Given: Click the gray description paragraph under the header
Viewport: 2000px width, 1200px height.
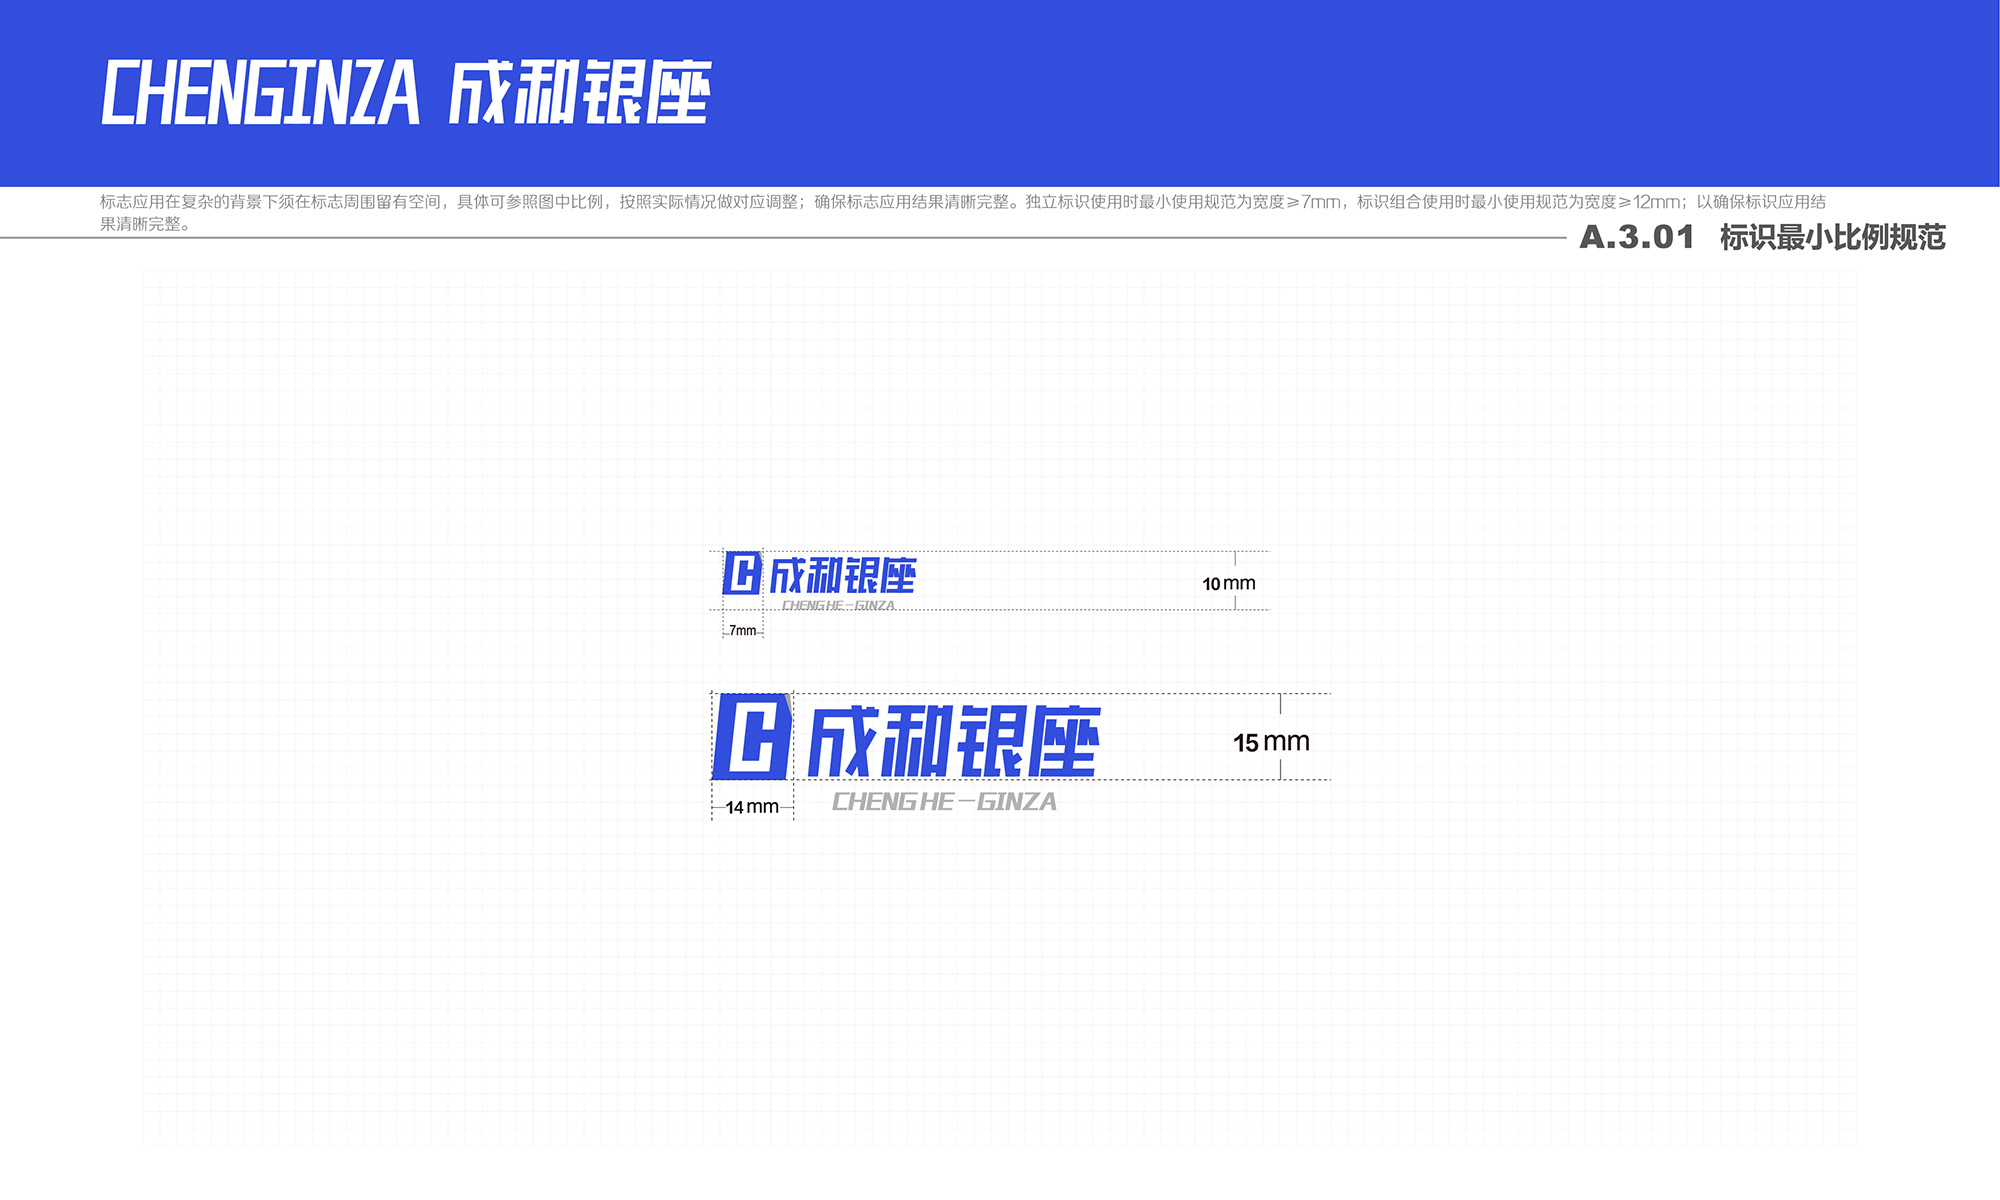Looking at the screenshot, I should (x=963, y=212).
